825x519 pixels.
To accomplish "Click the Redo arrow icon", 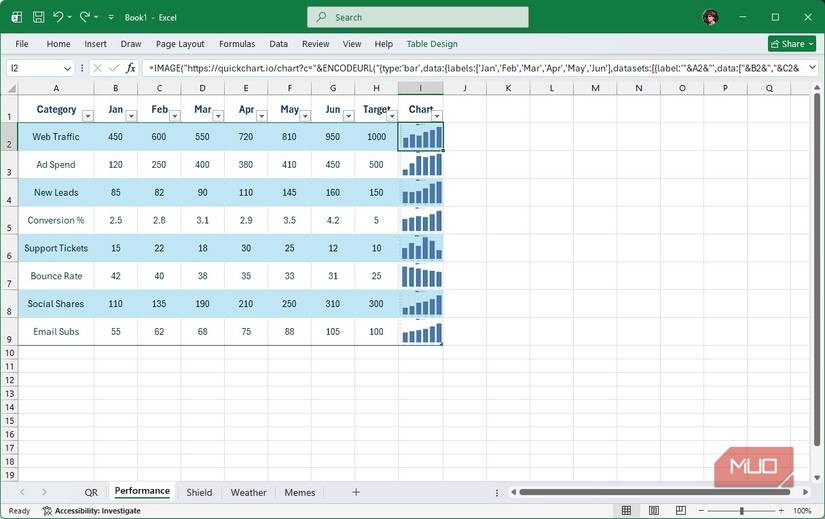I will pos(85,17).
